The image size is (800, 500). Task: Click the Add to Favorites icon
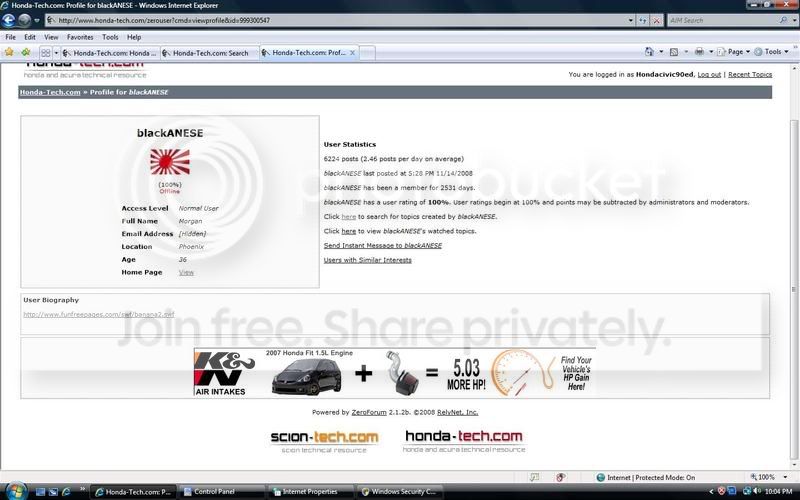(26, 52)
